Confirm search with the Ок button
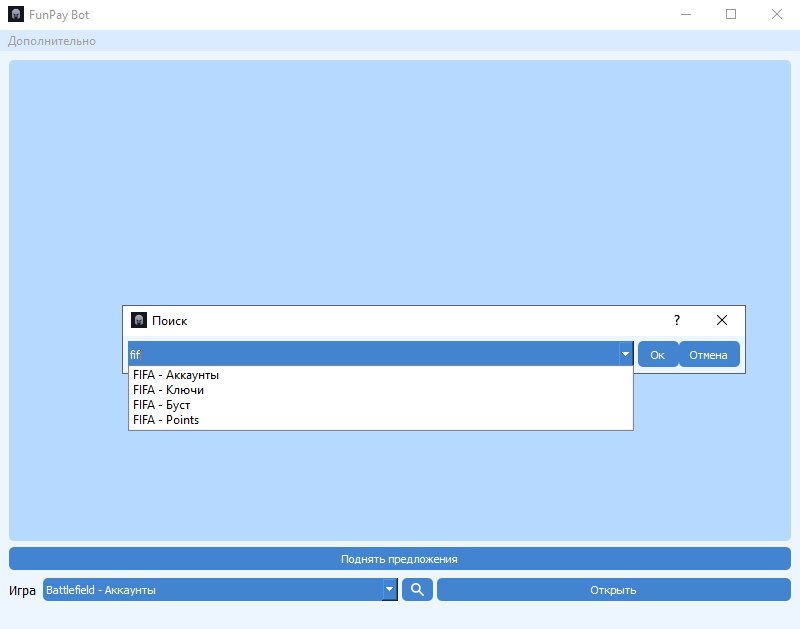 click(x=658, y=355)
